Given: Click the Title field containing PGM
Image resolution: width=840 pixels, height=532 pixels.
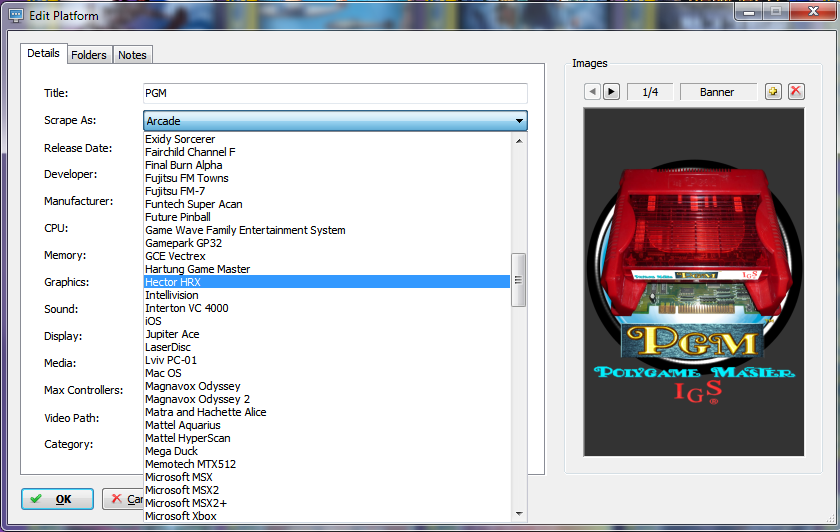Looking at the screenshot, I should 335,93.
